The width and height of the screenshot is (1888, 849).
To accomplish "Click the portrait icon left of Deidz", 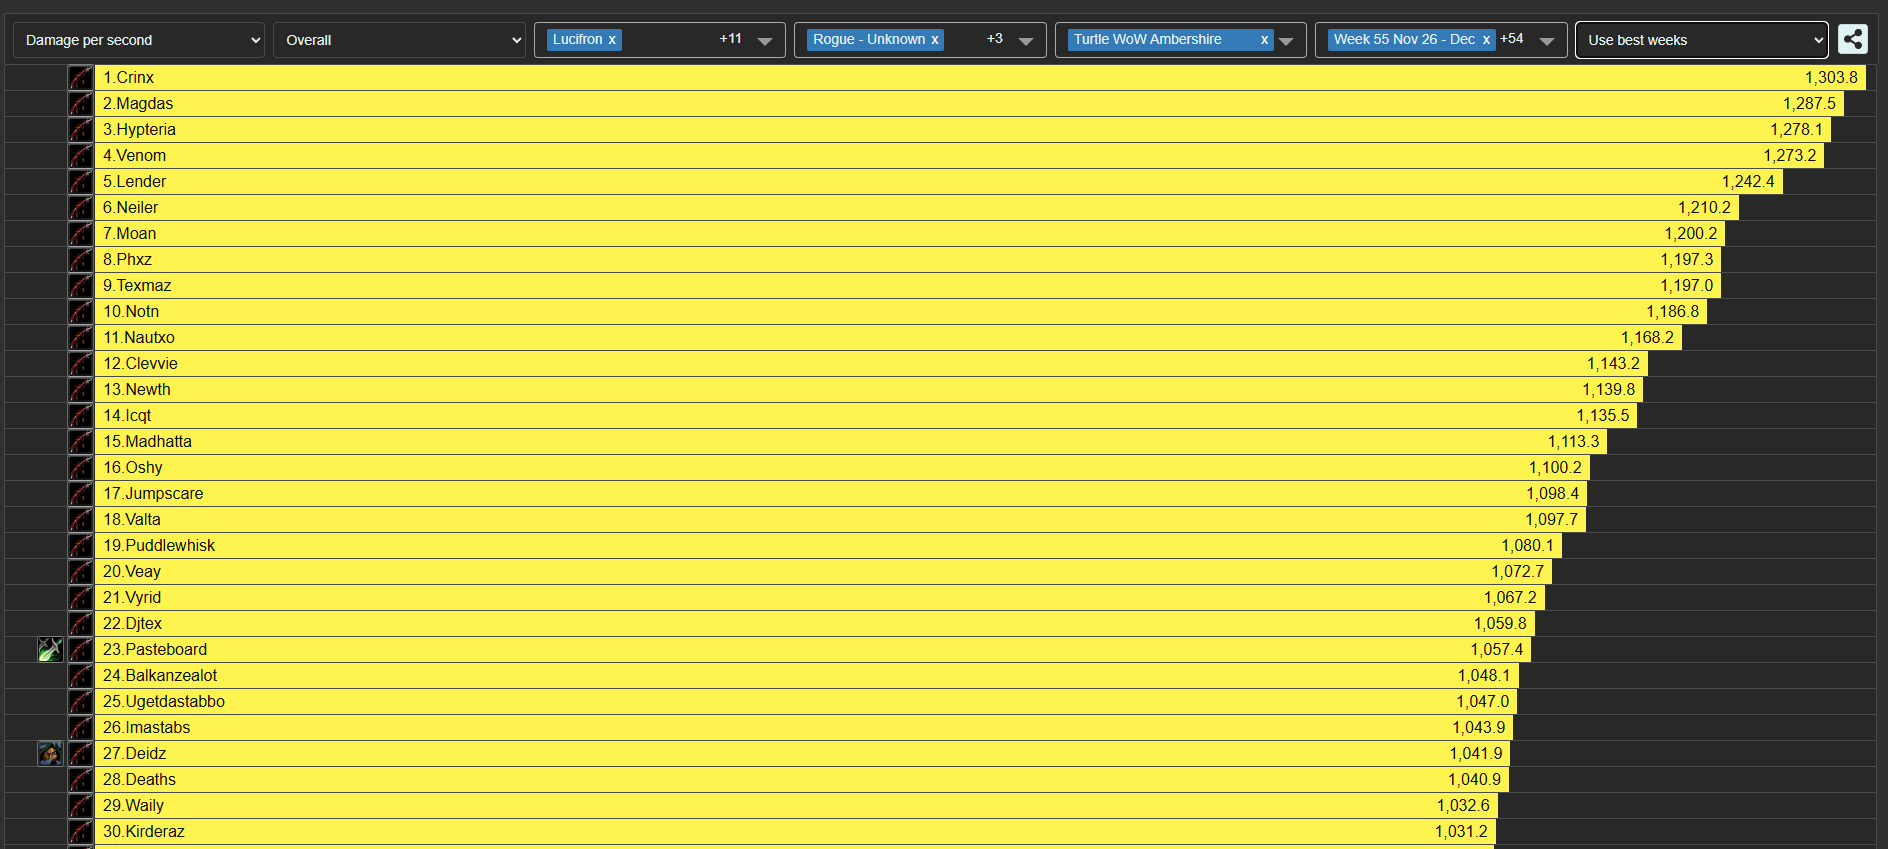I will (x=50, y=753).
